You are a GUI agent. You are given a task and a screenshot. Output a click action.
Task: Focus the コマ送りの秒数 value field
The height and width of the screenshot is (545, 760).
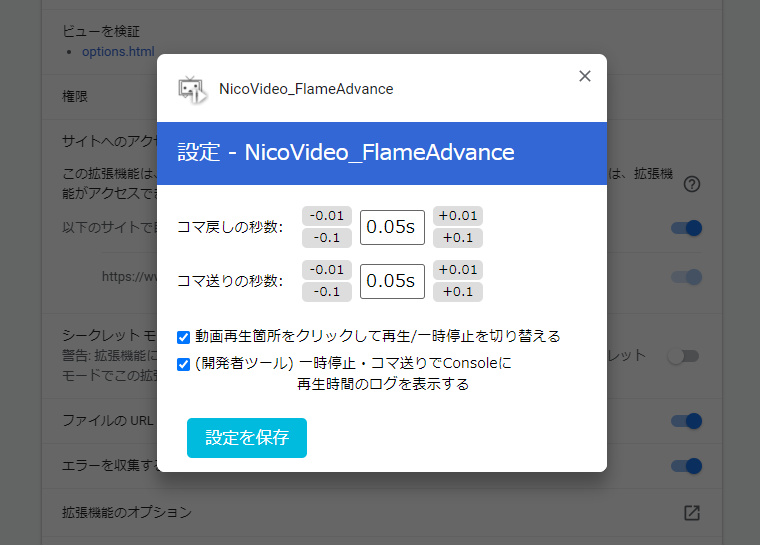click(x=392, y=281)
